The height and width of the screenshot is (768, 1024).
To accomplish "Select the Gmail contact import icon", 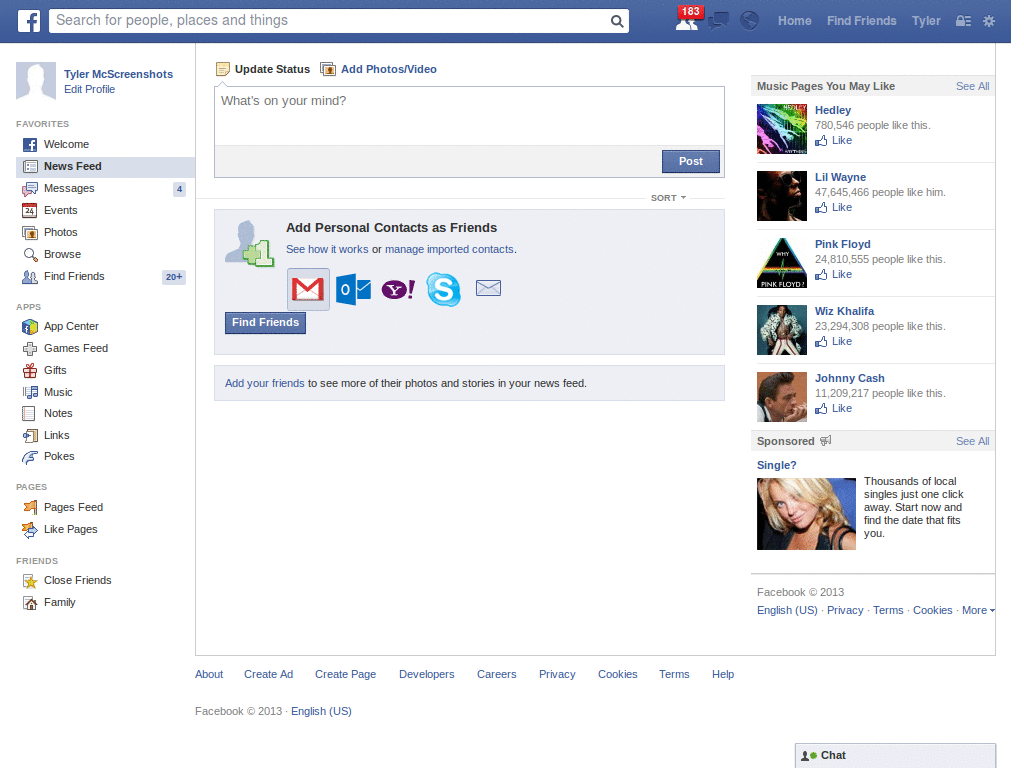I will click(x=308, y=289).
